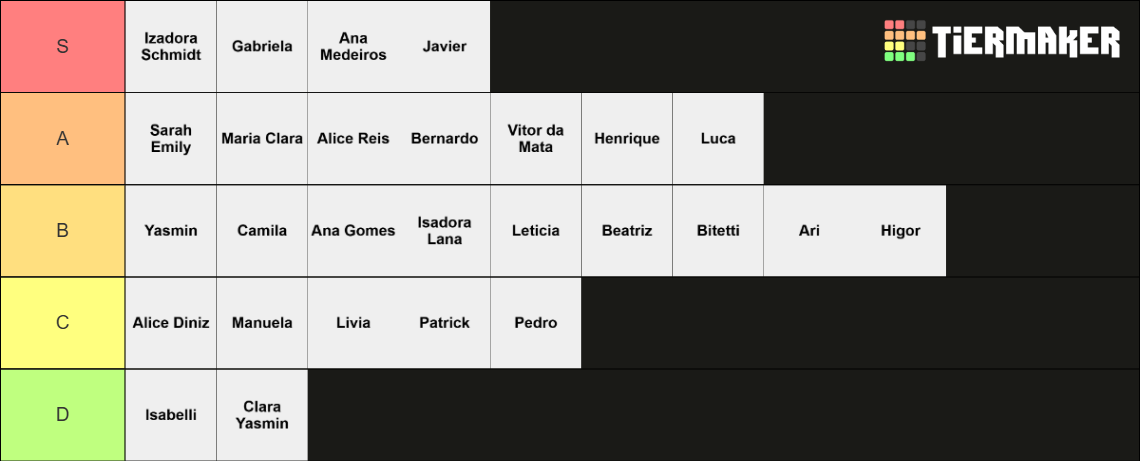Click the Bitetti tile
1140x461 pixels.
[718, 230]
